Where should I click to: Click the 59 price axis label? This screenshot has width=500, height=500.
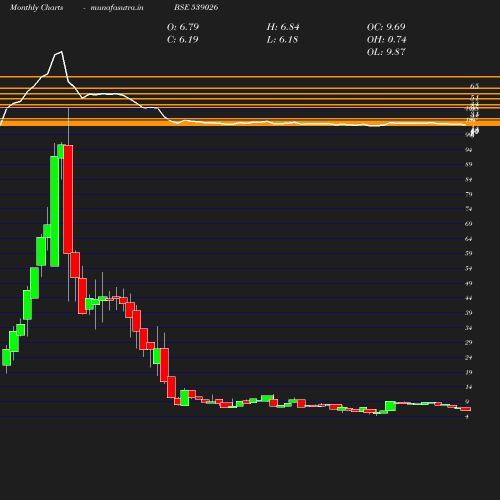469,254
